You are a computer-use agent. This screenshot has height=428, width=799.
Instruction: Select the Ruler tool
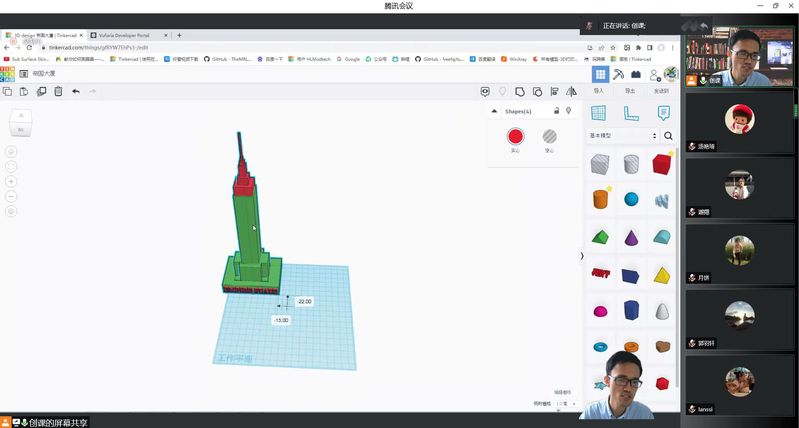point(631,113)
